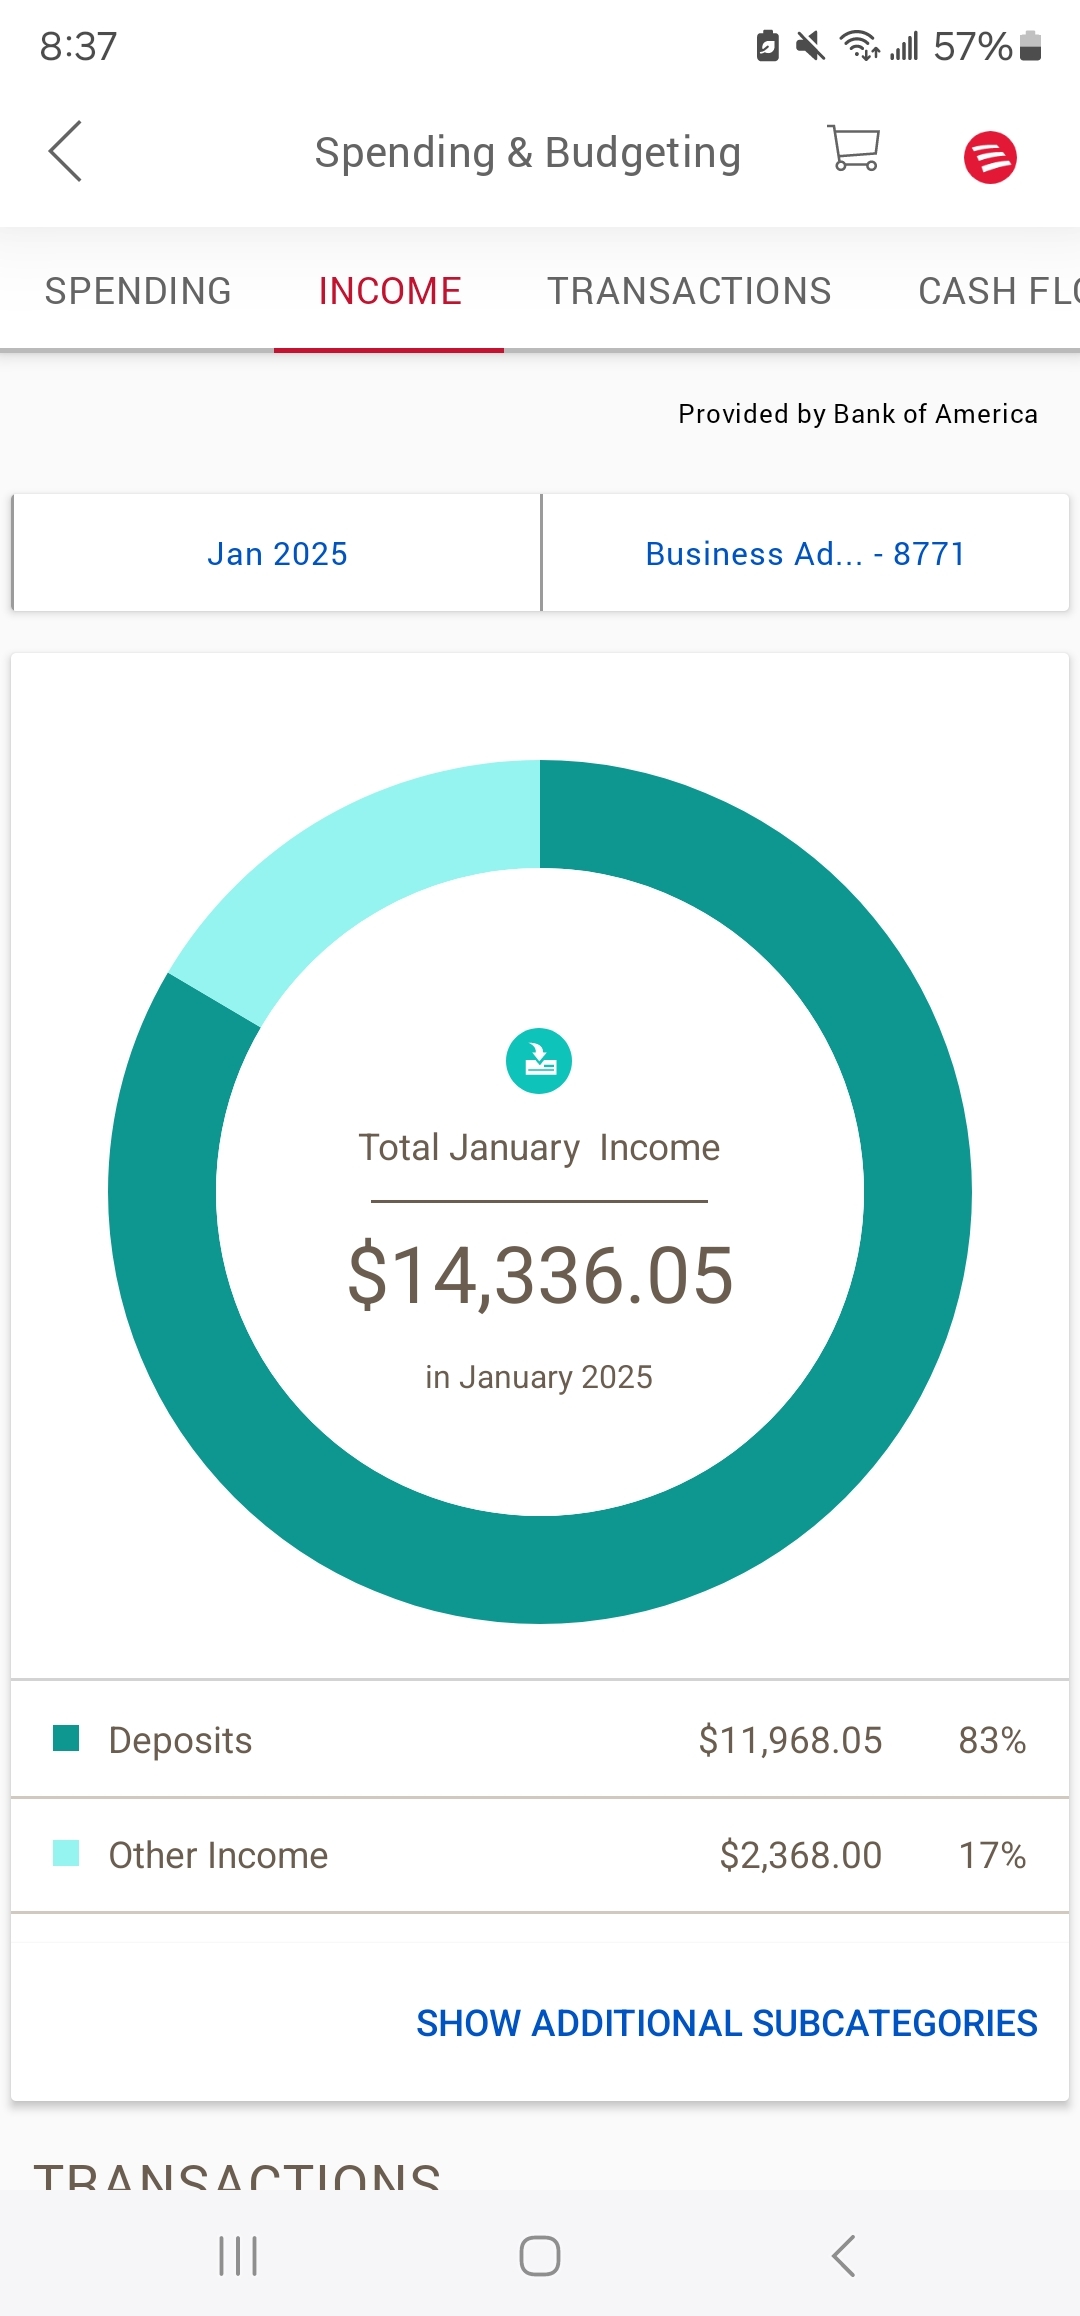Tap the back arrow in header
The image size is (1080, 2316).
click(66, 152)
